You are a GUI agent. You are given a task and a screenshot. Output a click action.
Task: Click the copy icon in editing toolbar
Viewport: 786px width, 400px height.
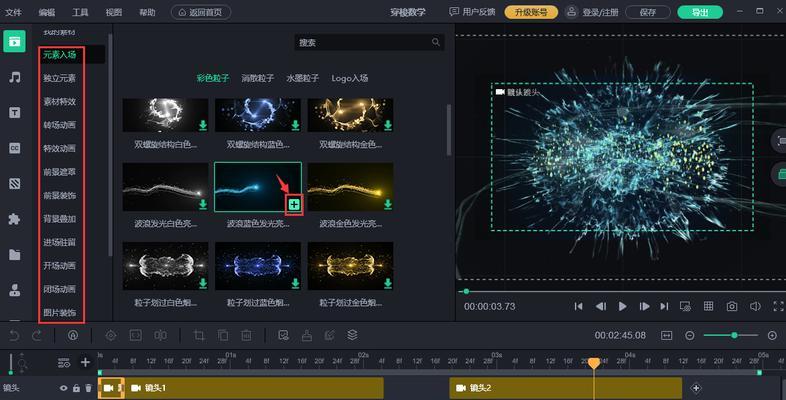click(223, 335)
